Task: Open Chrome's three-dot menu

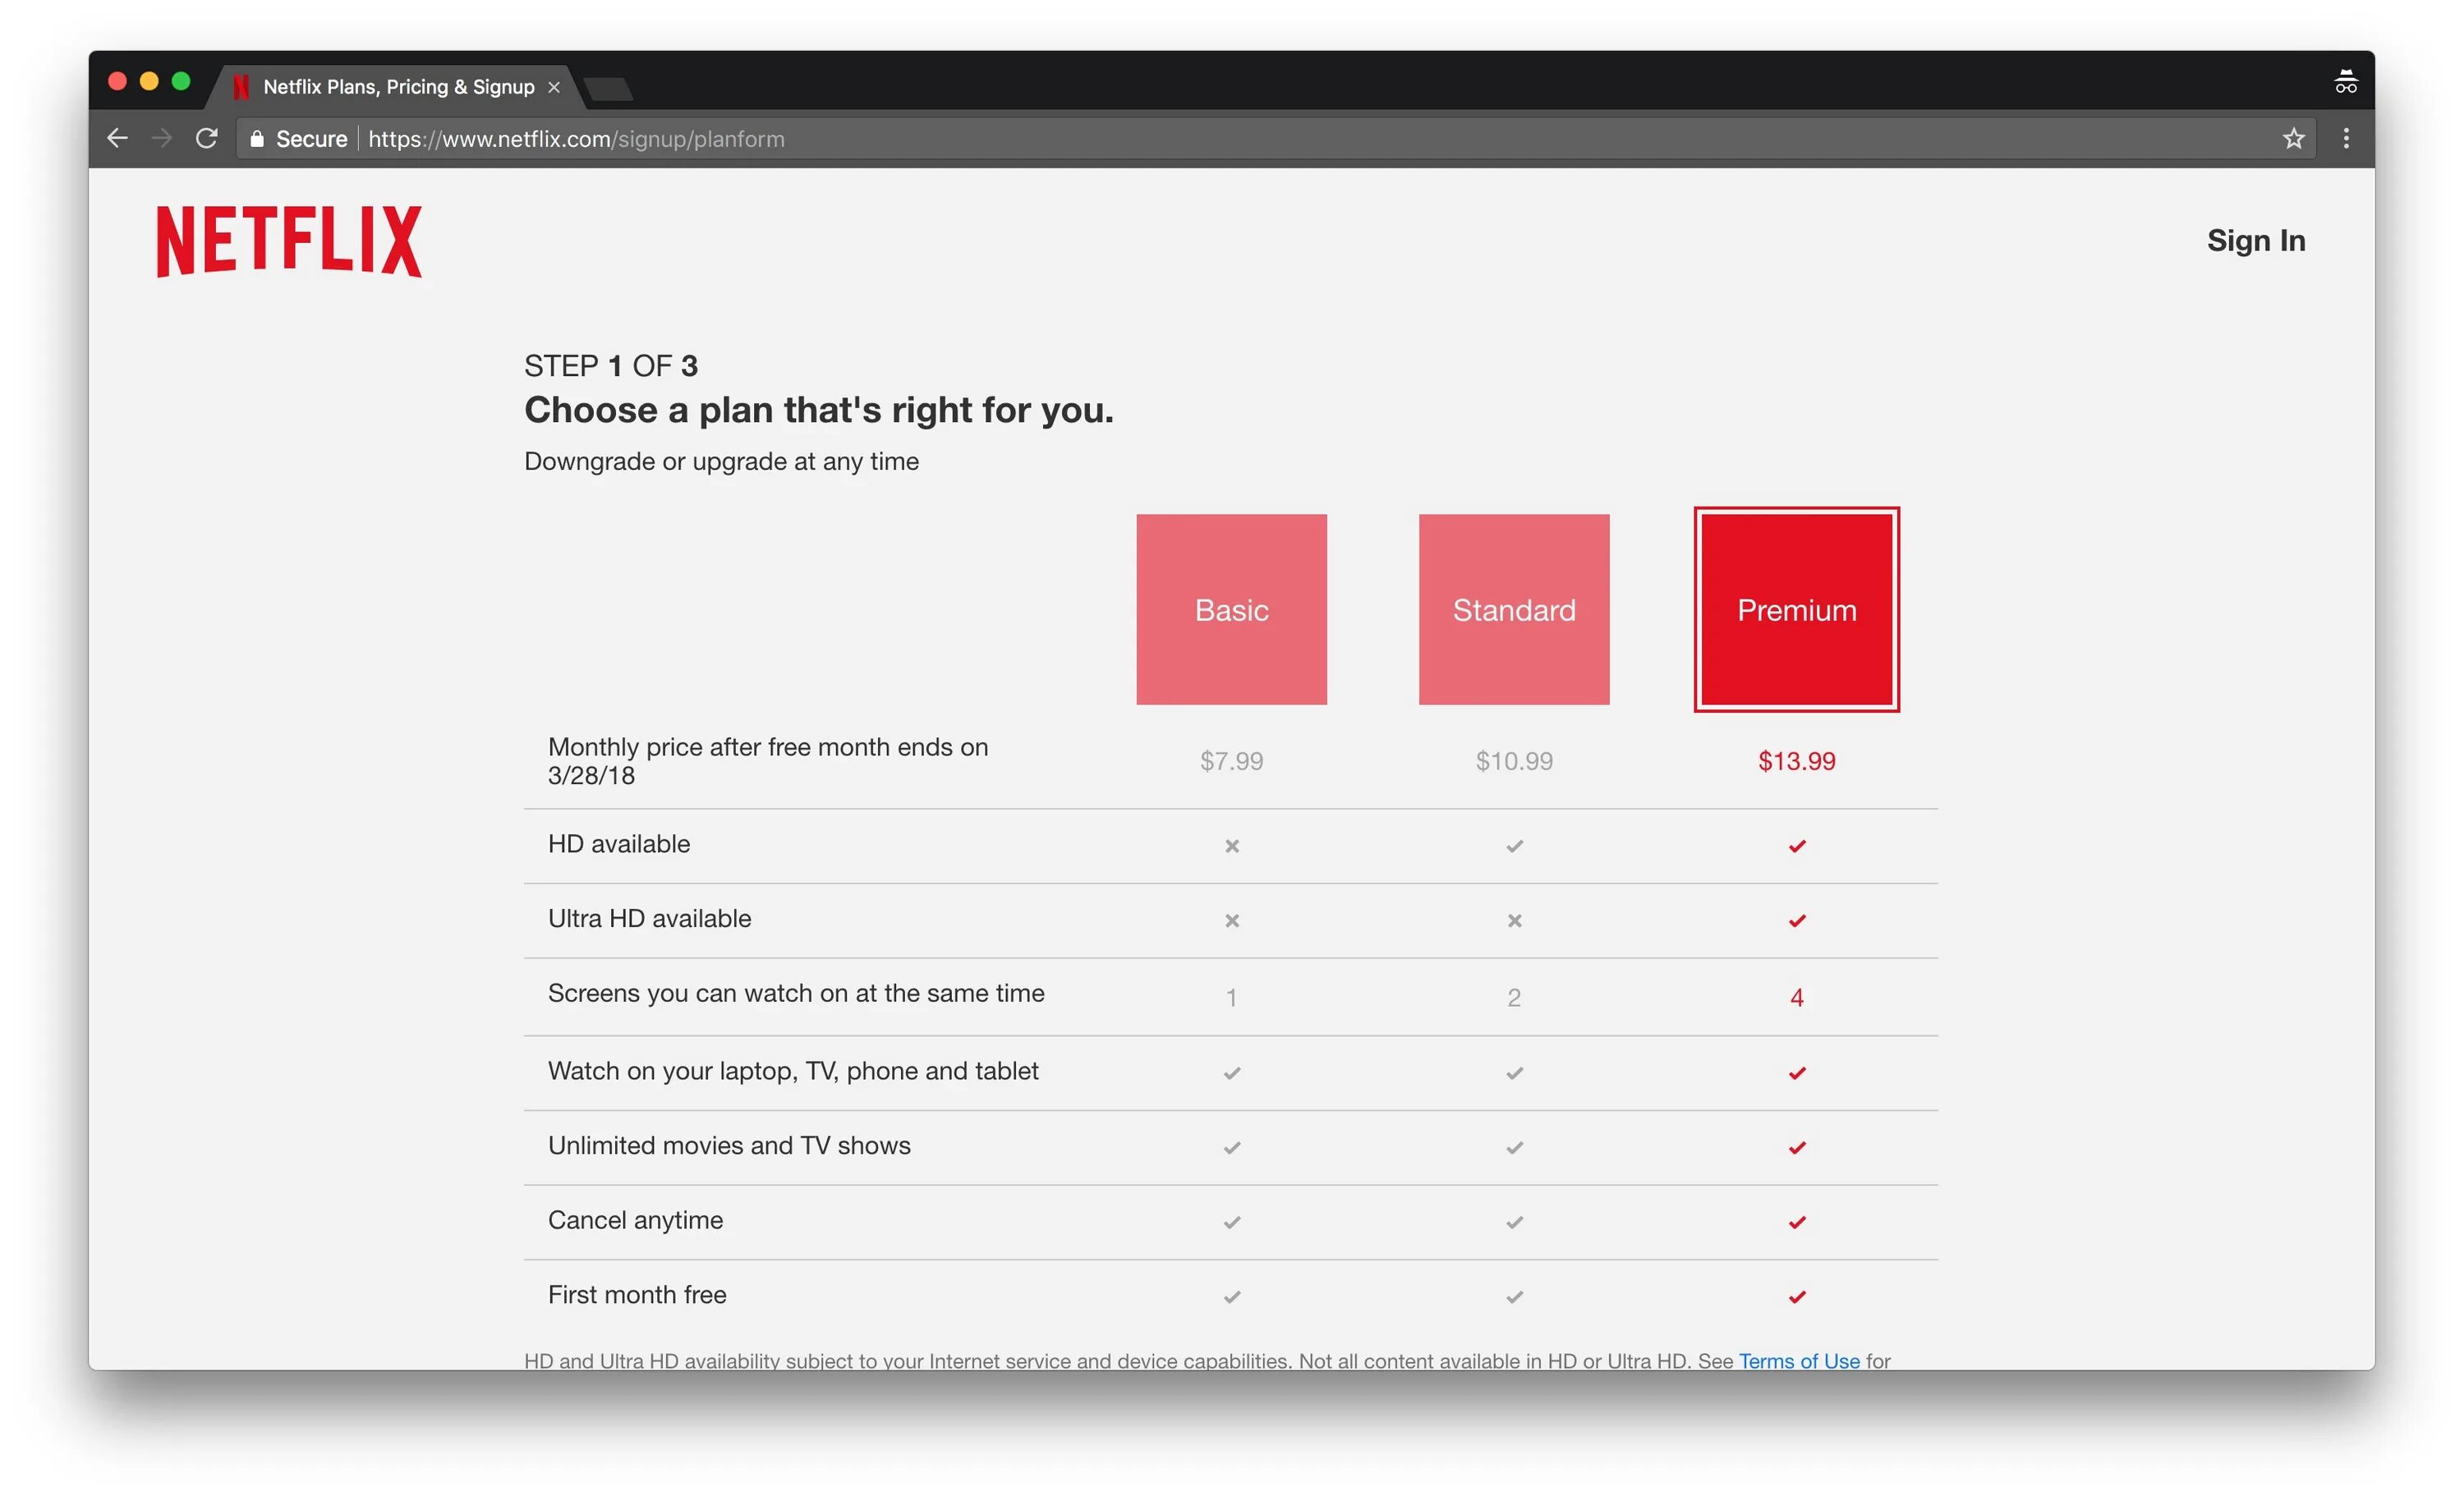Action: coord(2346,138)
